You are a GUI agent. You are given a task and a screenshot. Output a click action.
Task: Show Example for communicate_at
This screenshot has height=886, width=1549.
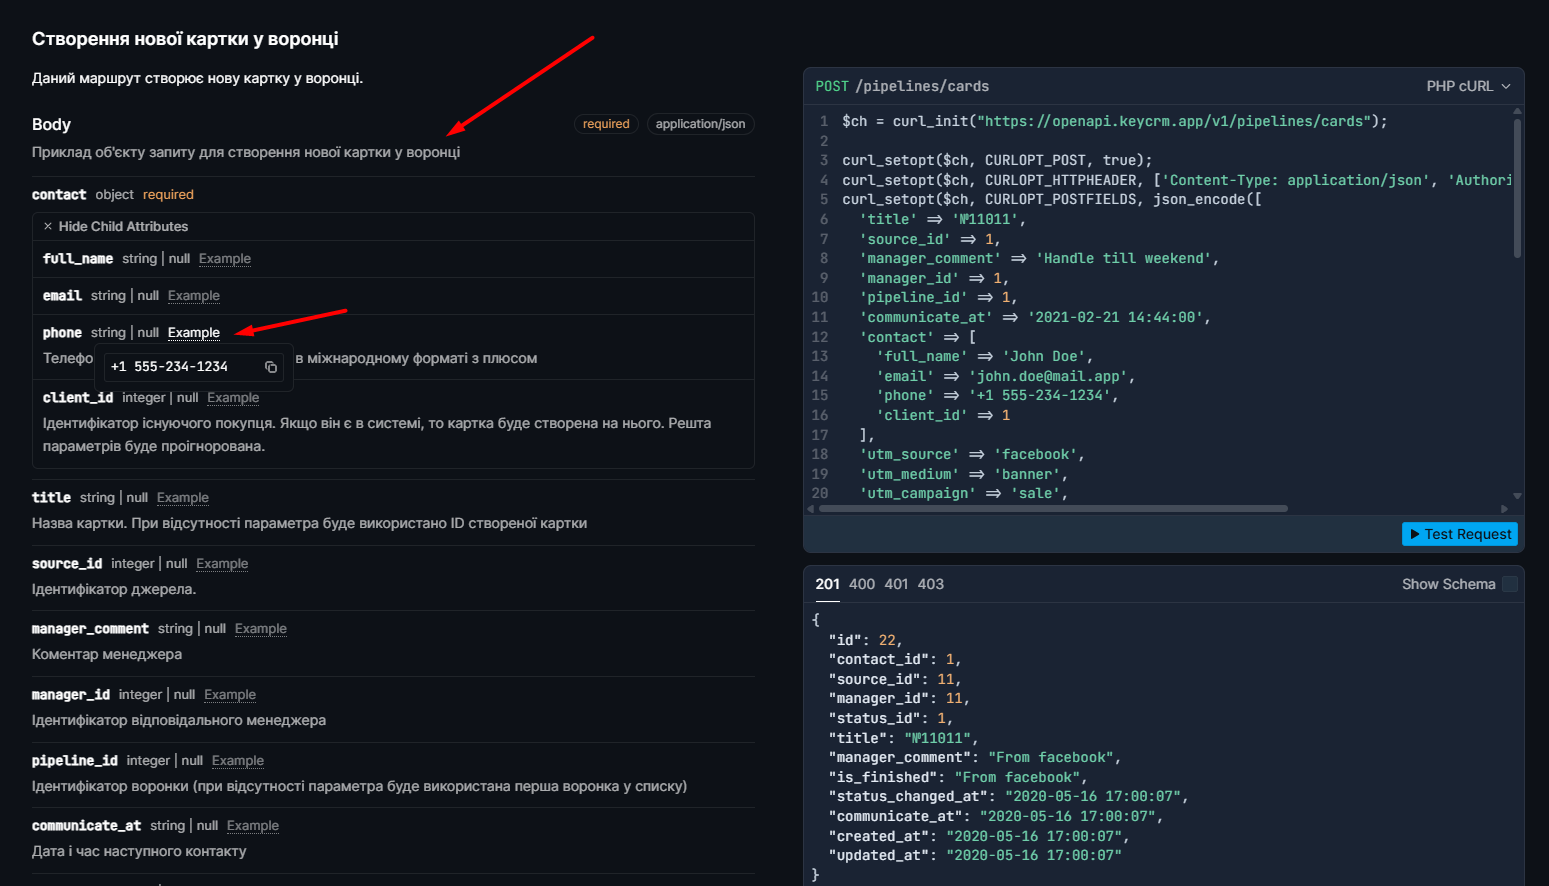253,826
